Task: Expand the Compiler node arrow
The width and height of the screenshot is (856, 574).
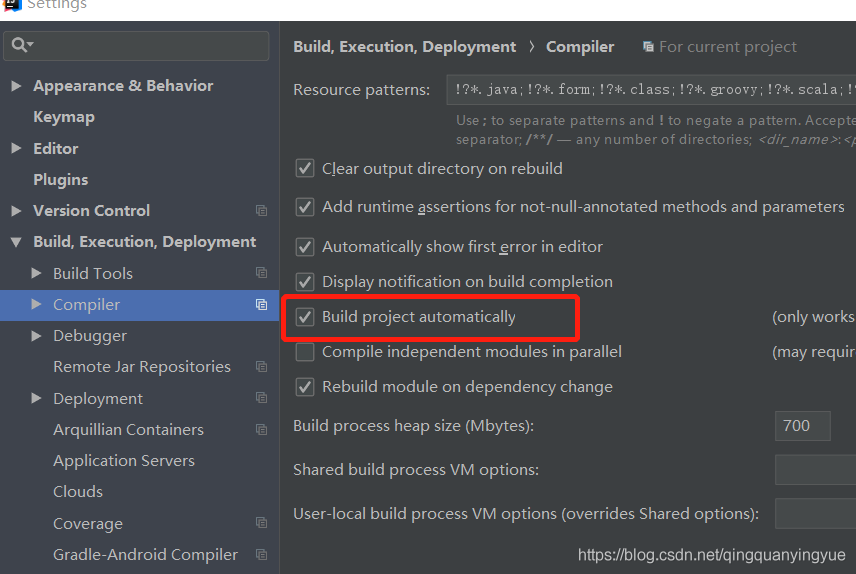Action: [37, 304]
